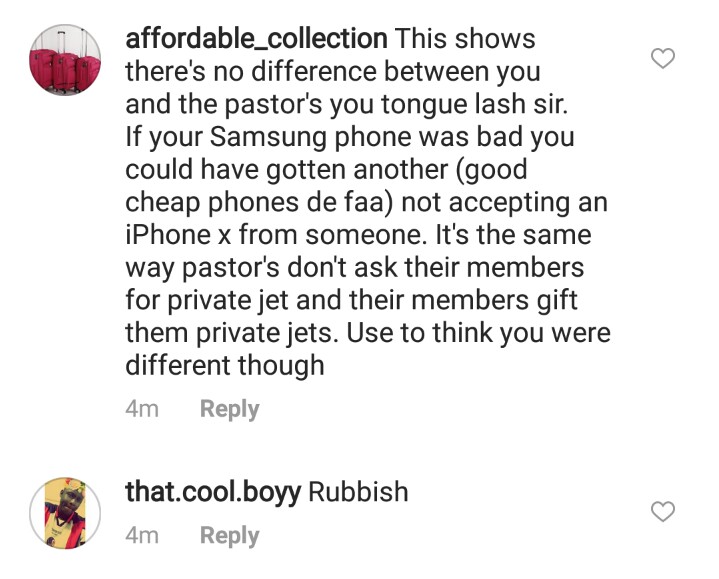Image resolution: width=719 pixels, height=579 pixels.
Task: Open affordable_collection's luggage profile picture
Action: tap(65, 60)
